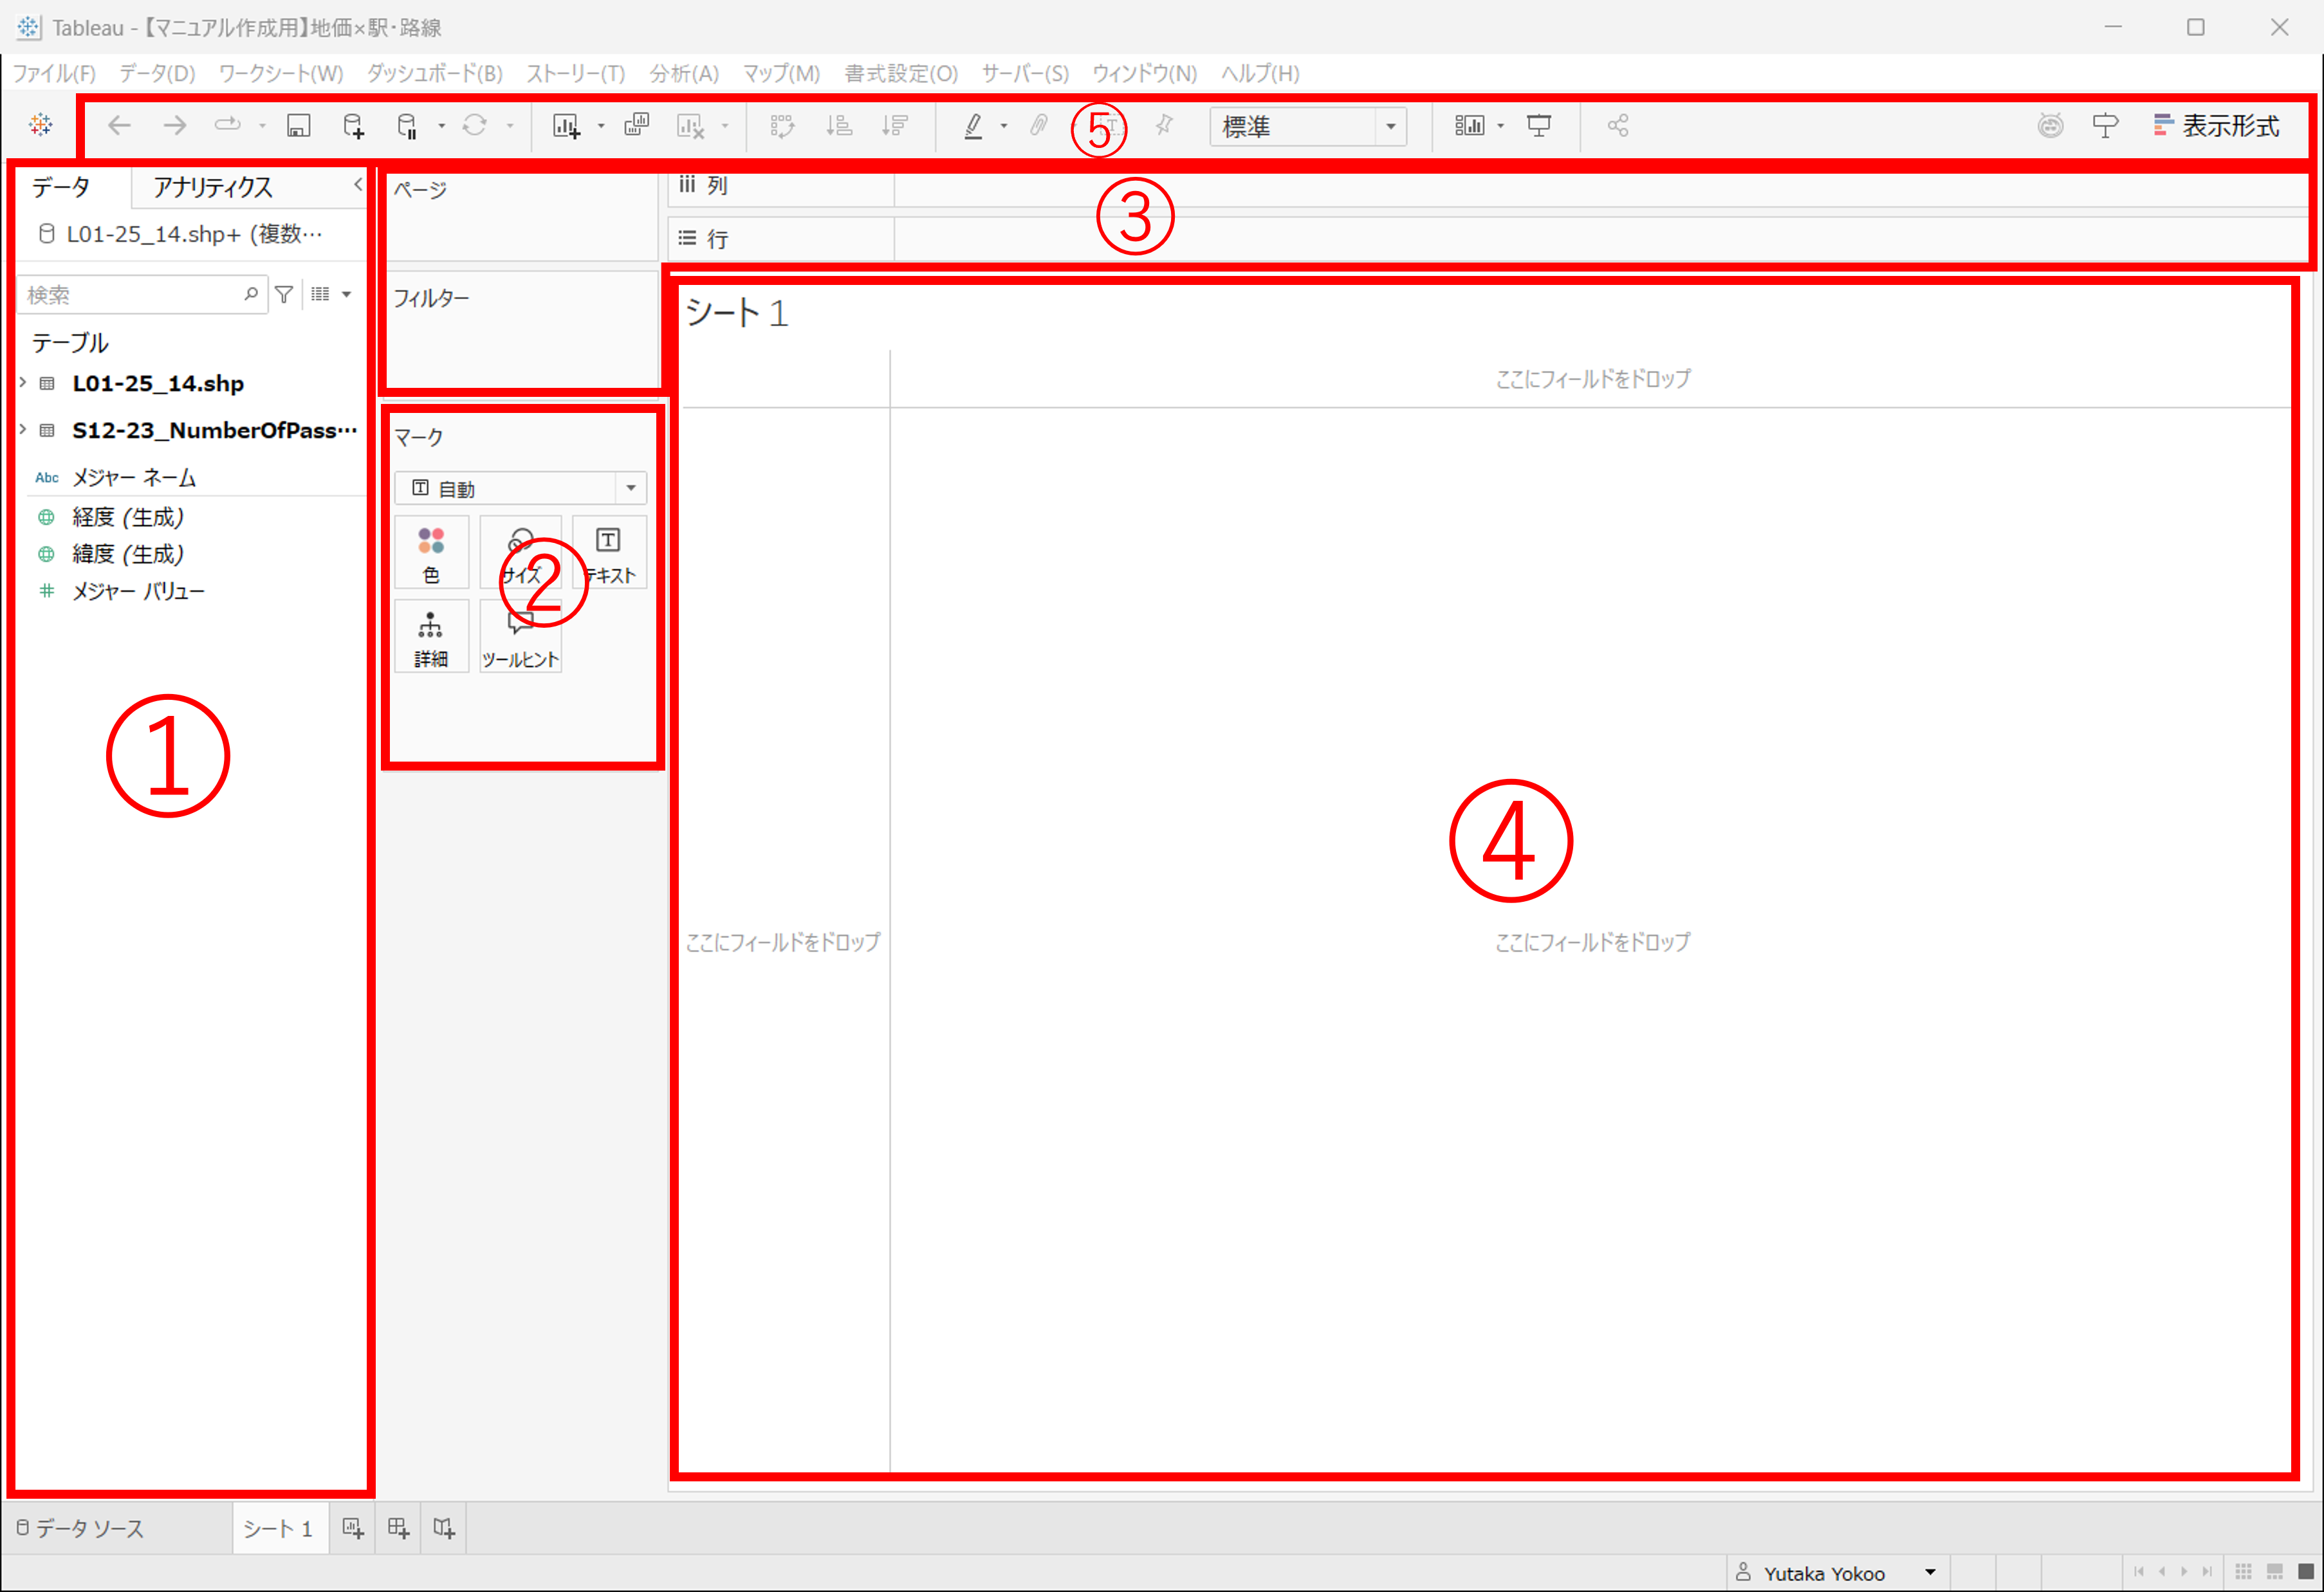Swap rows and columns icon
Image resolution: width=2324 pixels, height=1592 pixels.
[x=782, y=125]
